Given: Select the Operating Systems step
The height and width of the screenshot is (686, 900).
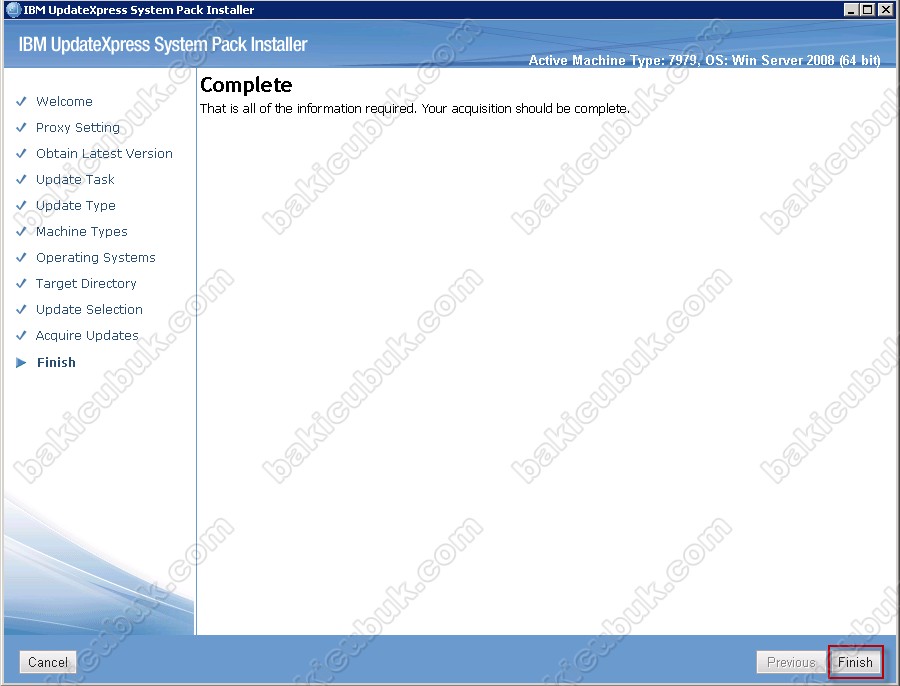Looking at the screenshot, I should click(95, 258).
